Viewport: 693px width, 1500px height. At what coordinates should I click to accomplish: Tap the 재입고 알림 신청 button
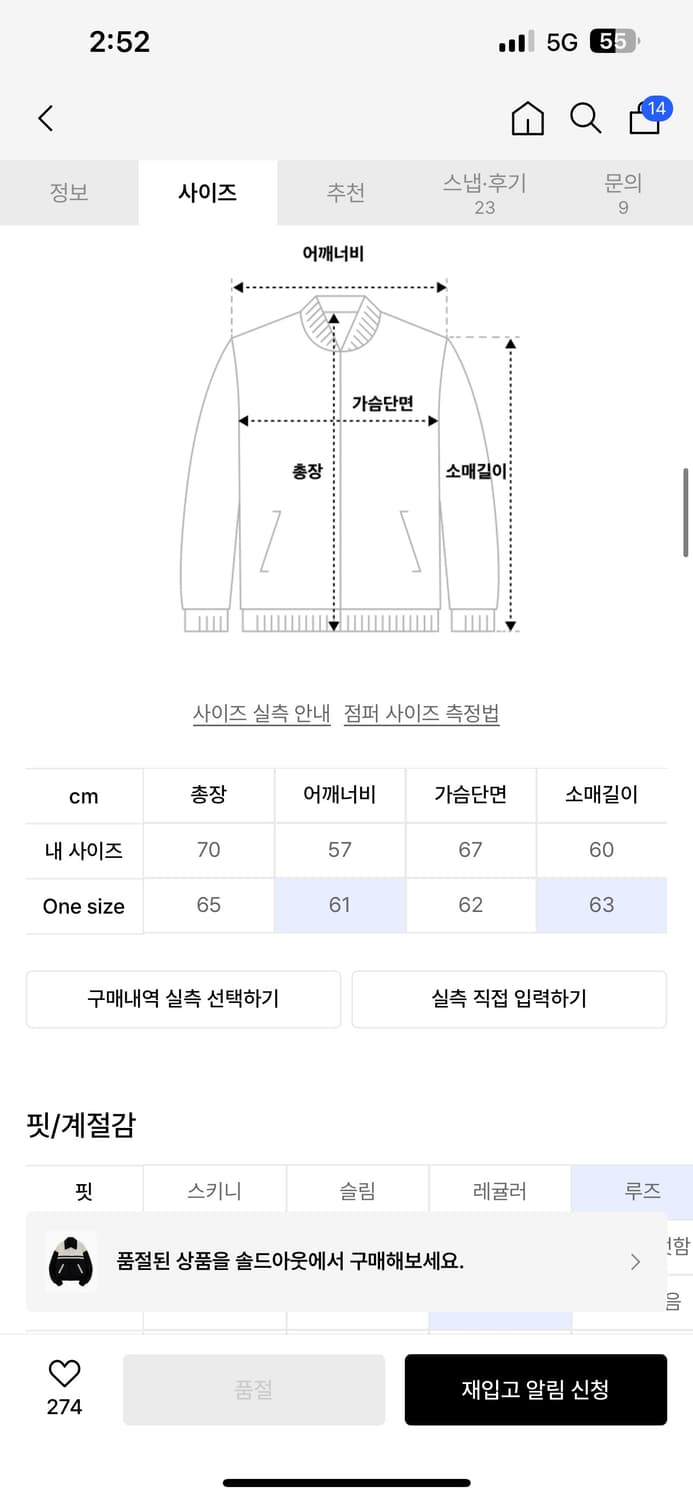536,1390
